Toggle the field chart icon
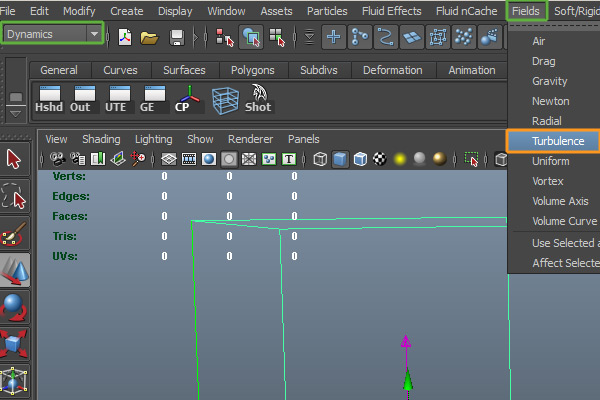 [x=249, y=159]
